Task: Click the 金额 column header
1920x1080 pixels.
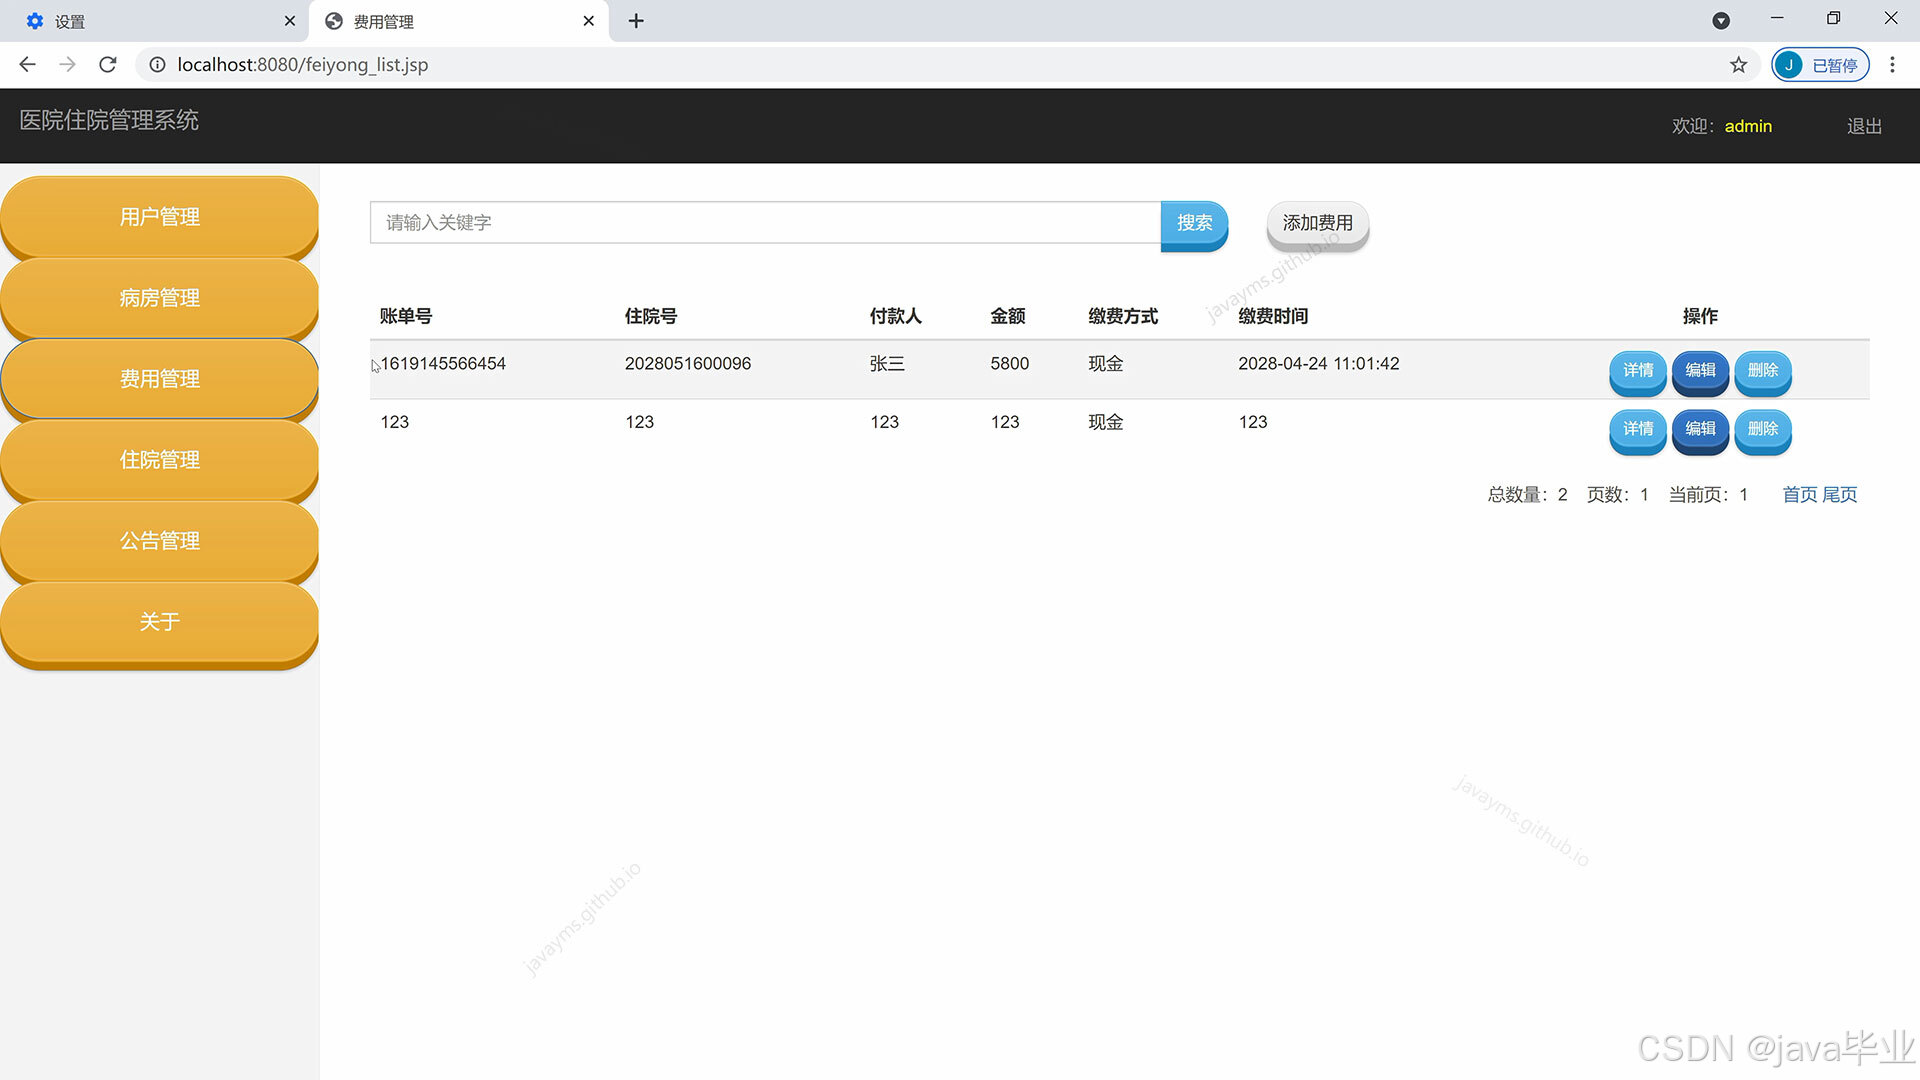Action: (x=1007, y=316)
